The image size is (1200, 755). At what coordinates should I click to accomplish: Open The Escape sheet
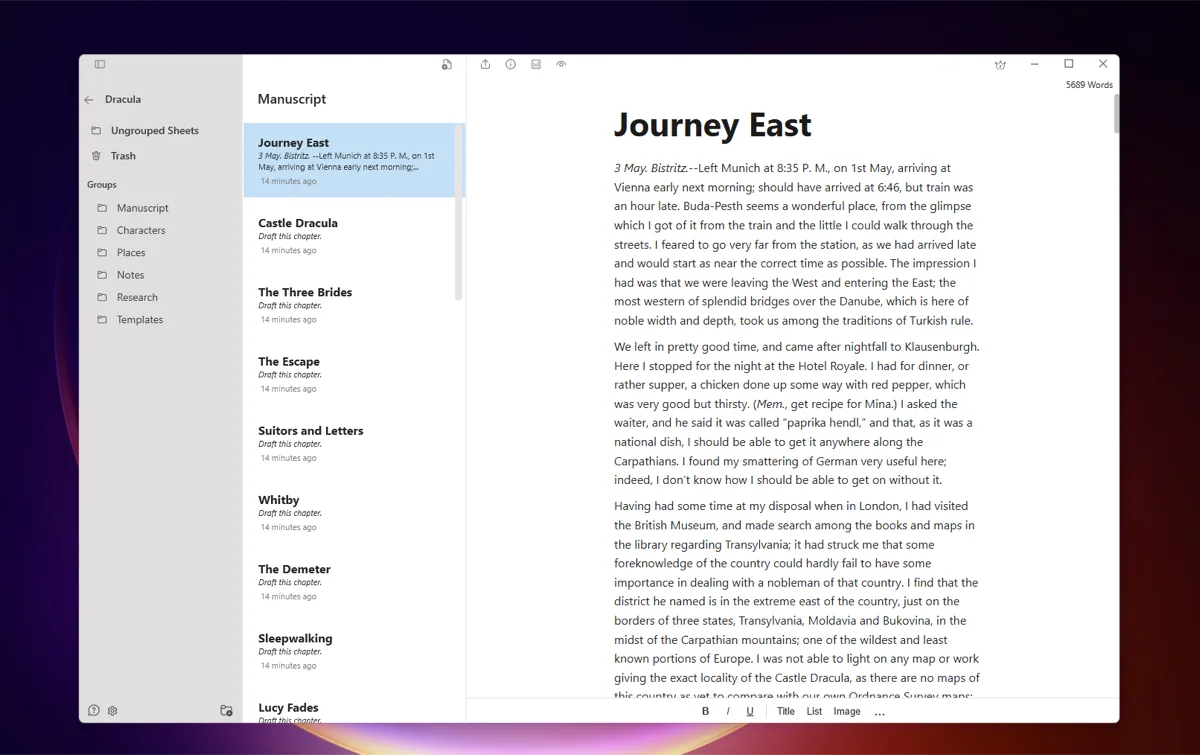(349, 374)
